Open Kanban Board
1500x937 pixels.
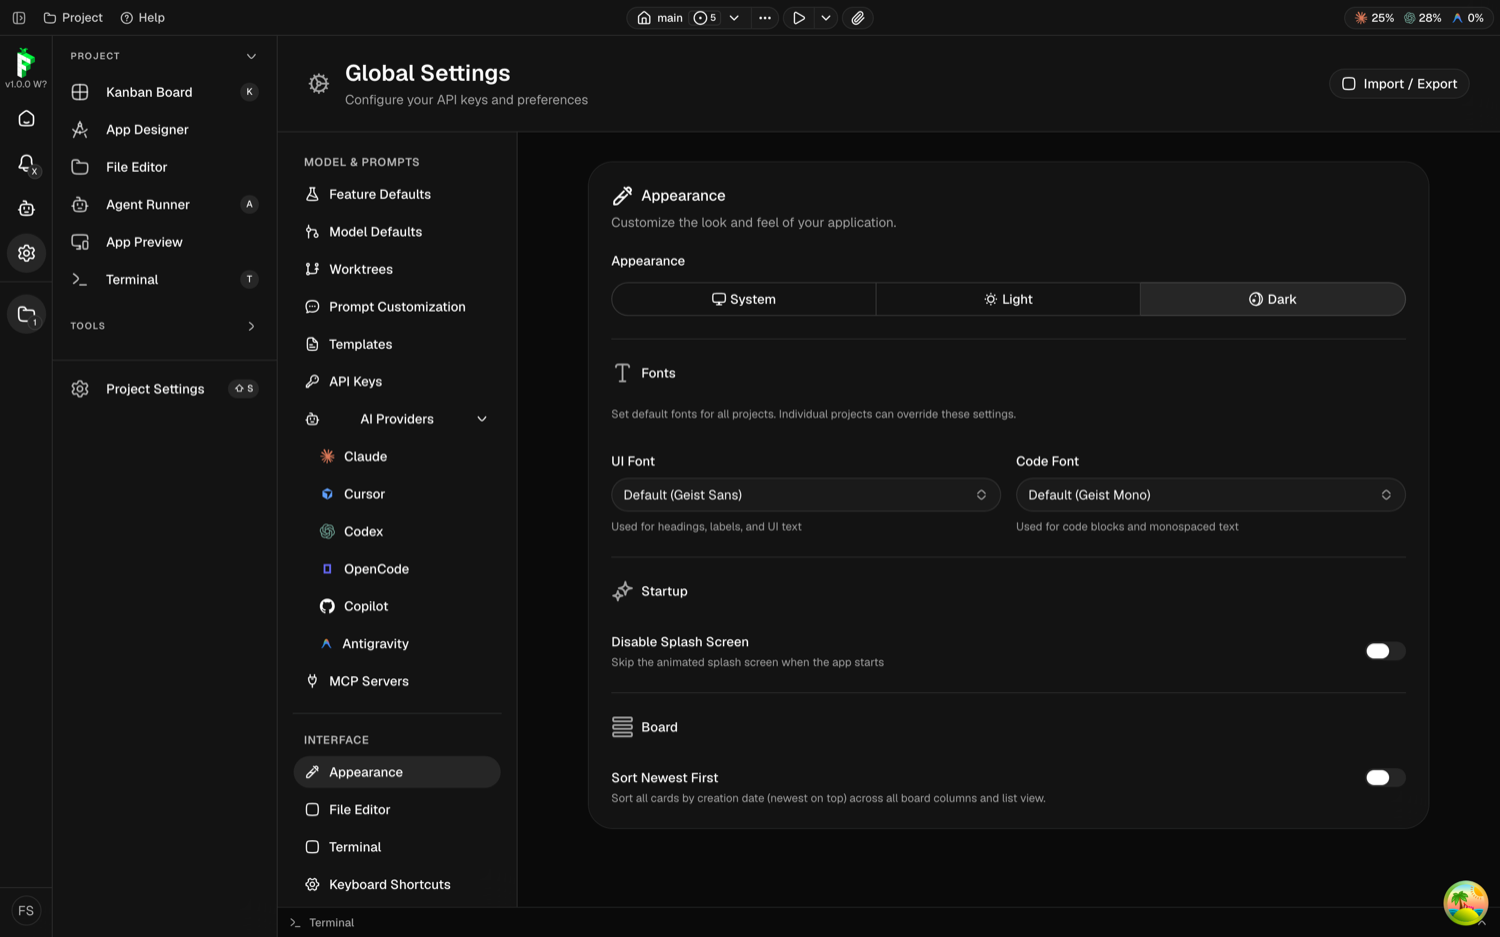(x=164, y=92)
